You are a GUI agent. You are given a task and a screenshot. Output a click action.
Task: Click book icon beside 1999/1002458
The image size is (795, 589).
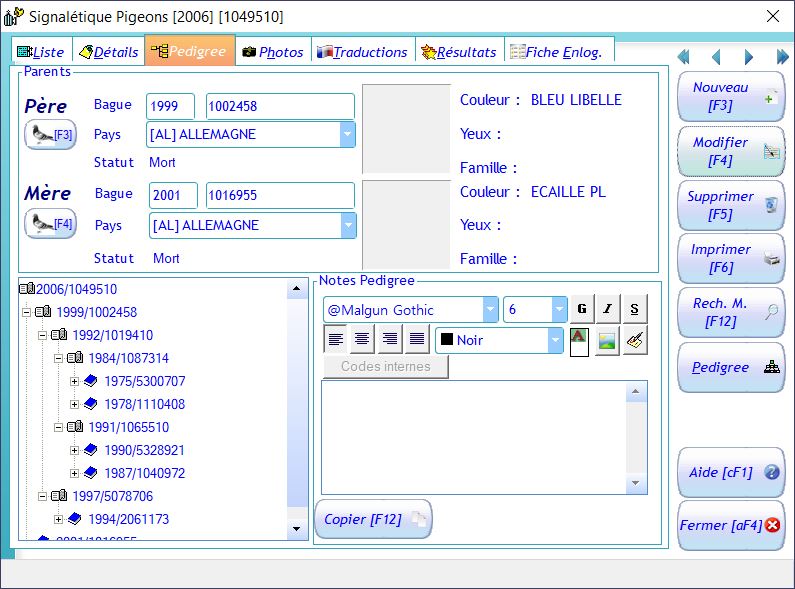(x=43, y=312)
